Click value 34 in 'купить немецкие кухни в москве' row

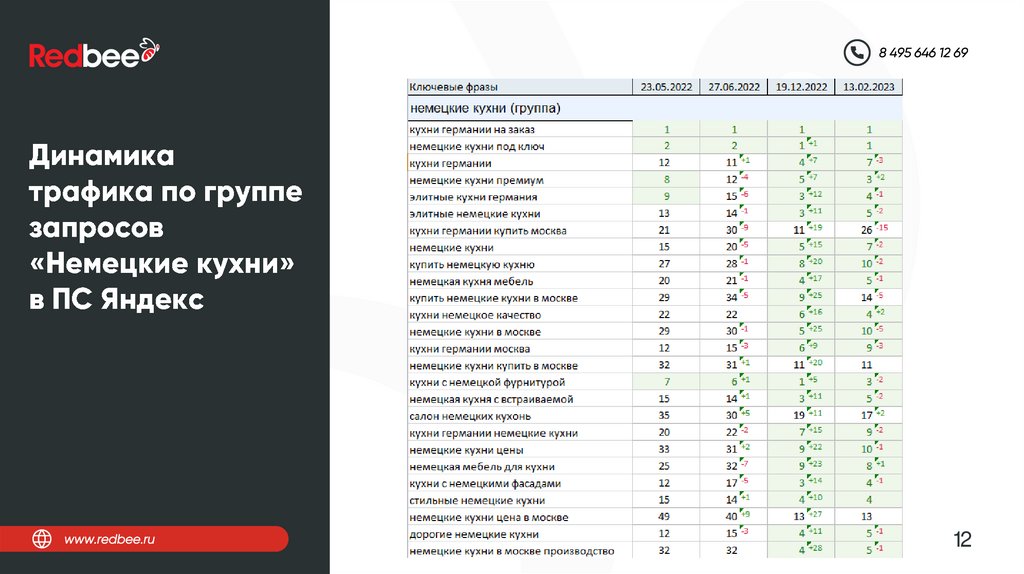731,298
